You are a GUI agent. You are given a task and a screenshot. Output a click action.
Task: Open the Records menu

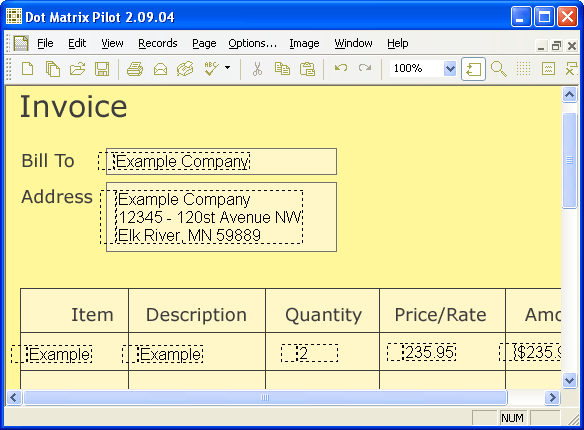[x=158, y=43]
